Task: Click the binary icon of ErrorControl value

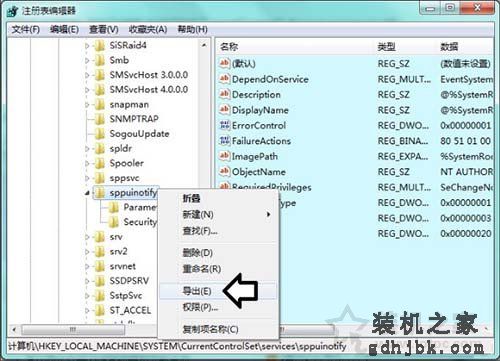Action: [225, 125]
